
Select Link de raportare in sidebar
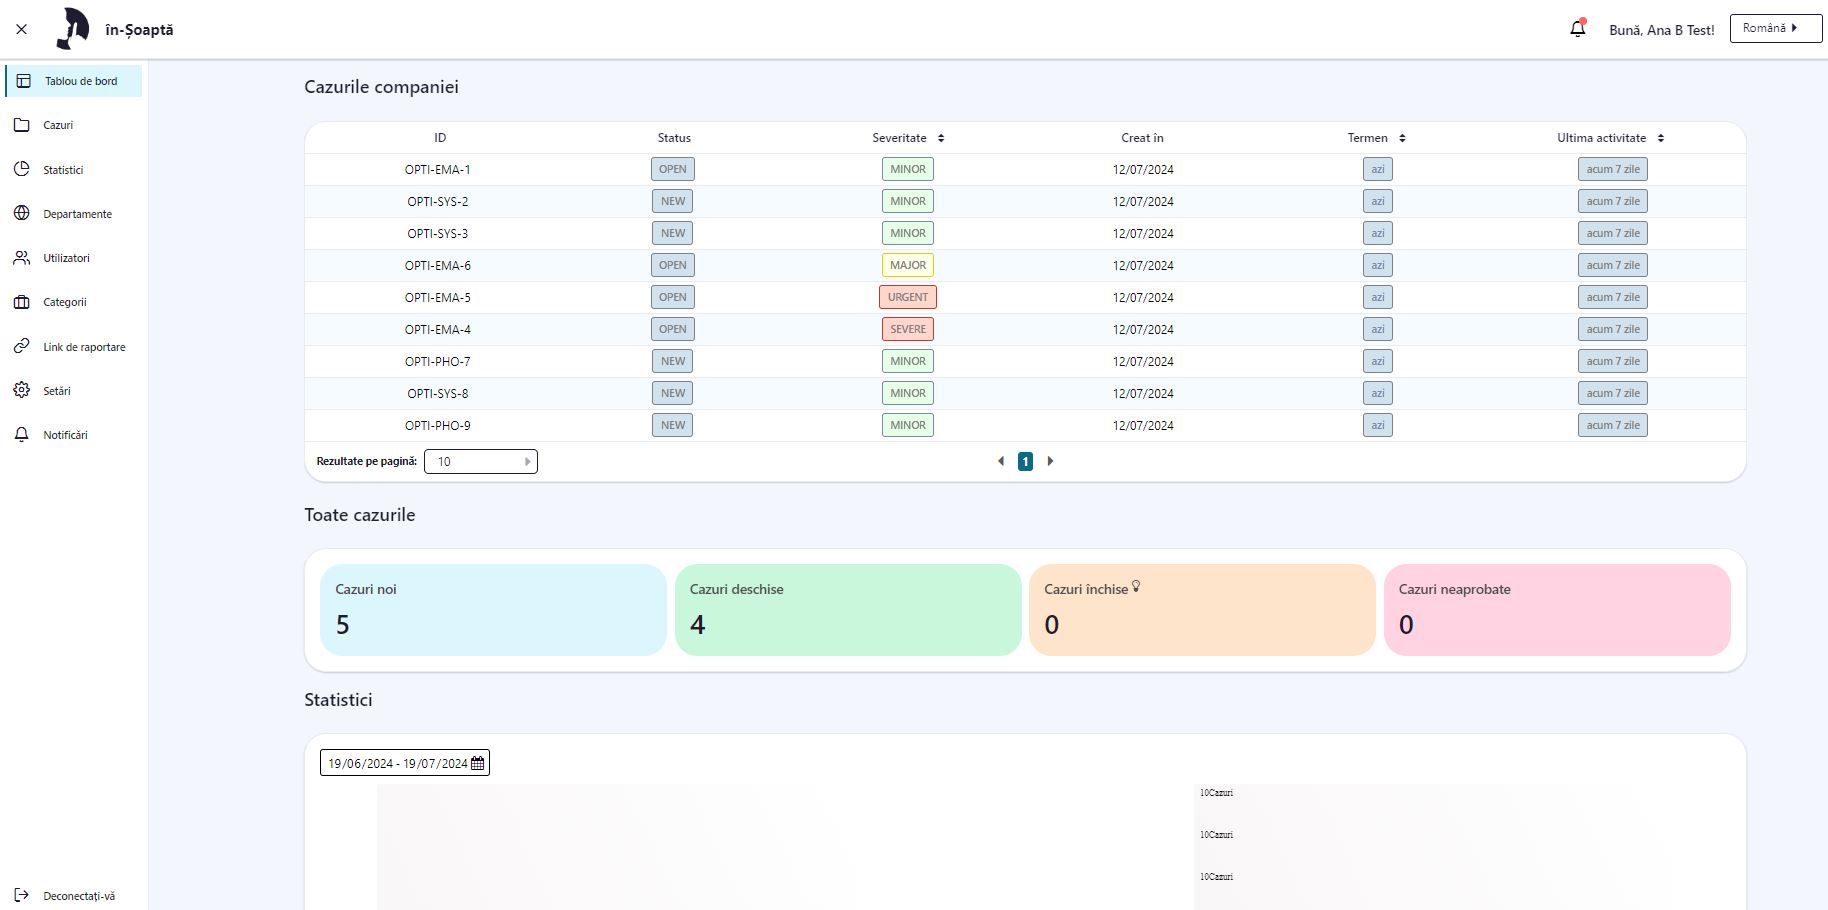tap(84, 347)
